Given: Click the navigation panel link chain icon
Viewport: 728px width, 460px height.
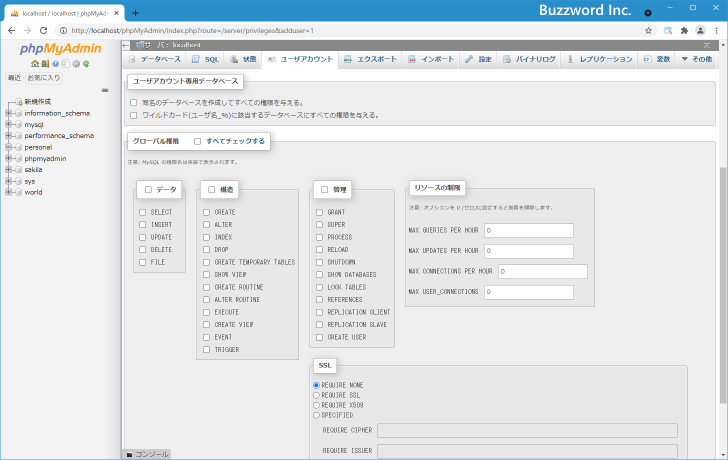Looking at the screenshot, I should pyautogui.click(x=105, y=90).
